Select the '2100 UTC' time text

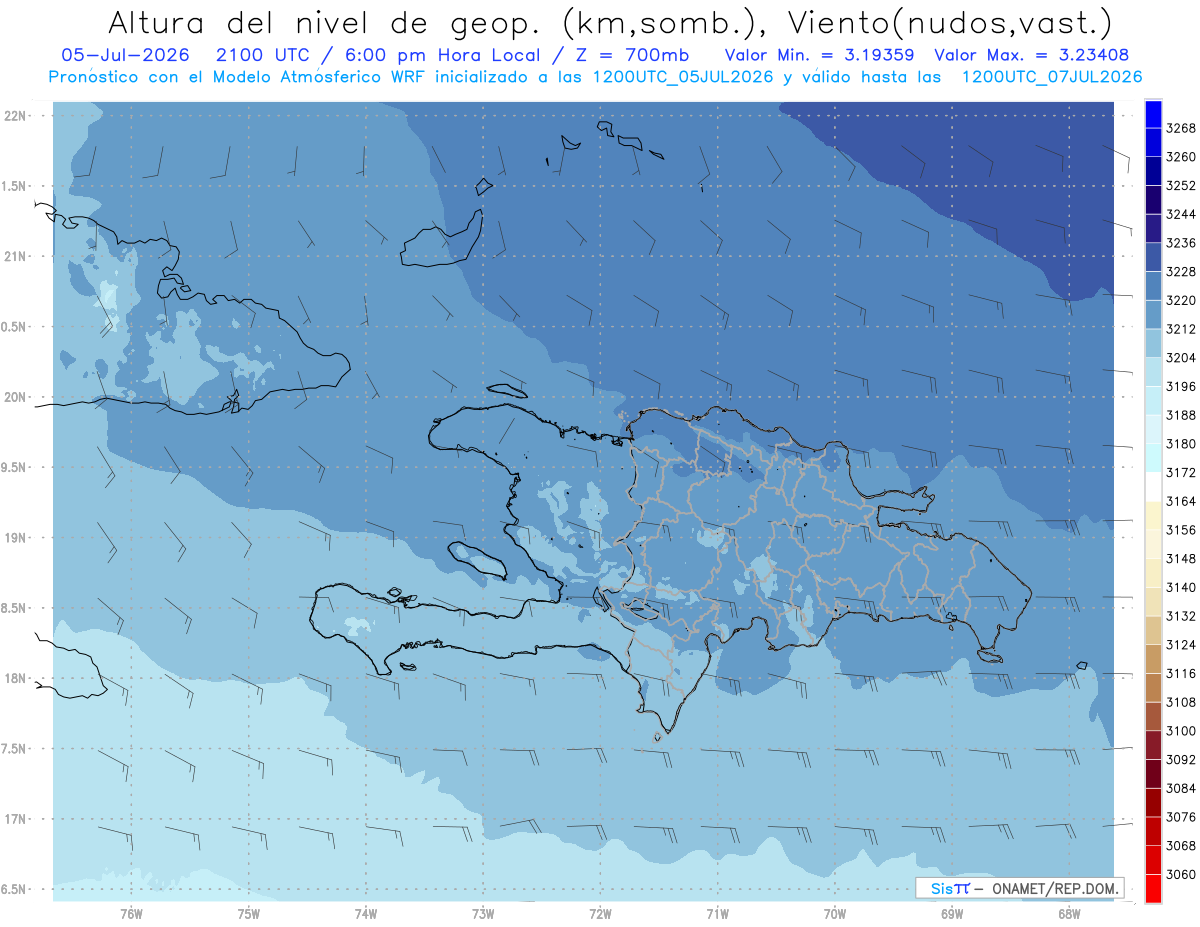[x=263, y=55]
